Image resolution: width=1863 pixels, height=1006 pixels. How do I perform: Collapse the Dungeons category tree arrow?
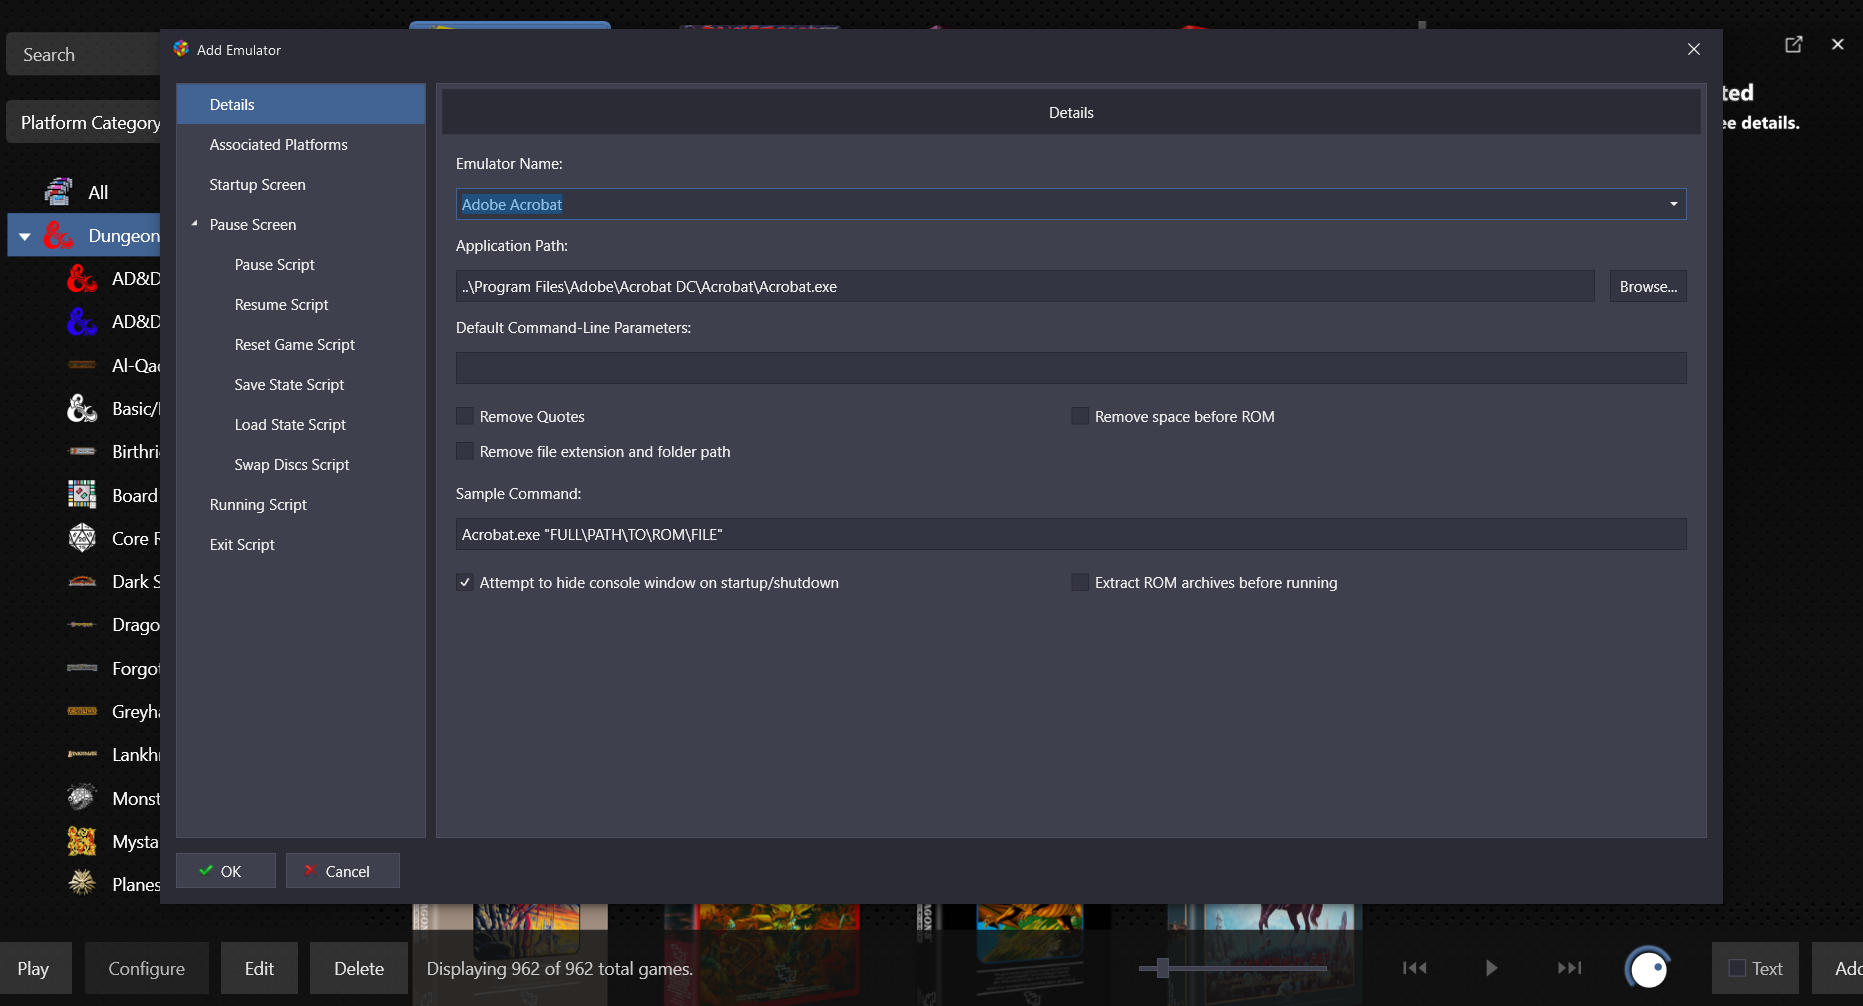tap(25, 236)
